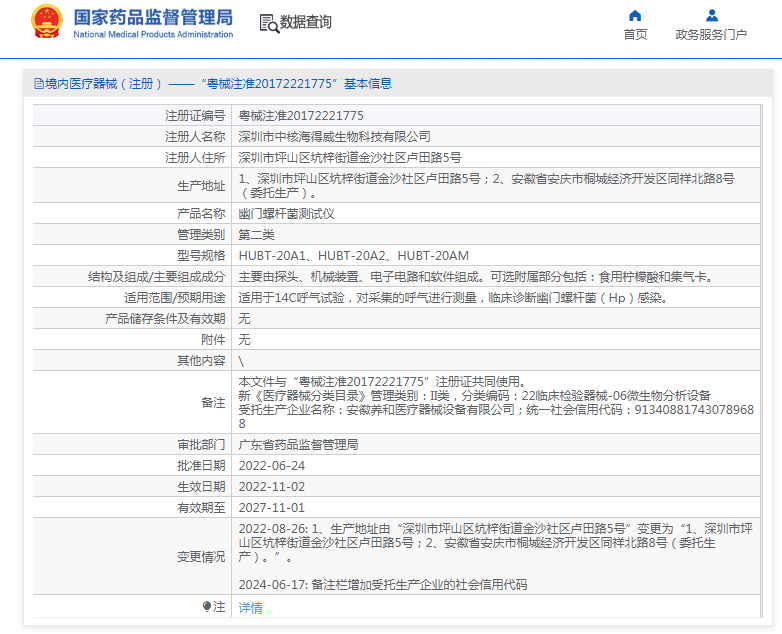Select product name 幽门螺杆菌测试仪
Viewport: 782px width, 634px height.
pos(286,213)
